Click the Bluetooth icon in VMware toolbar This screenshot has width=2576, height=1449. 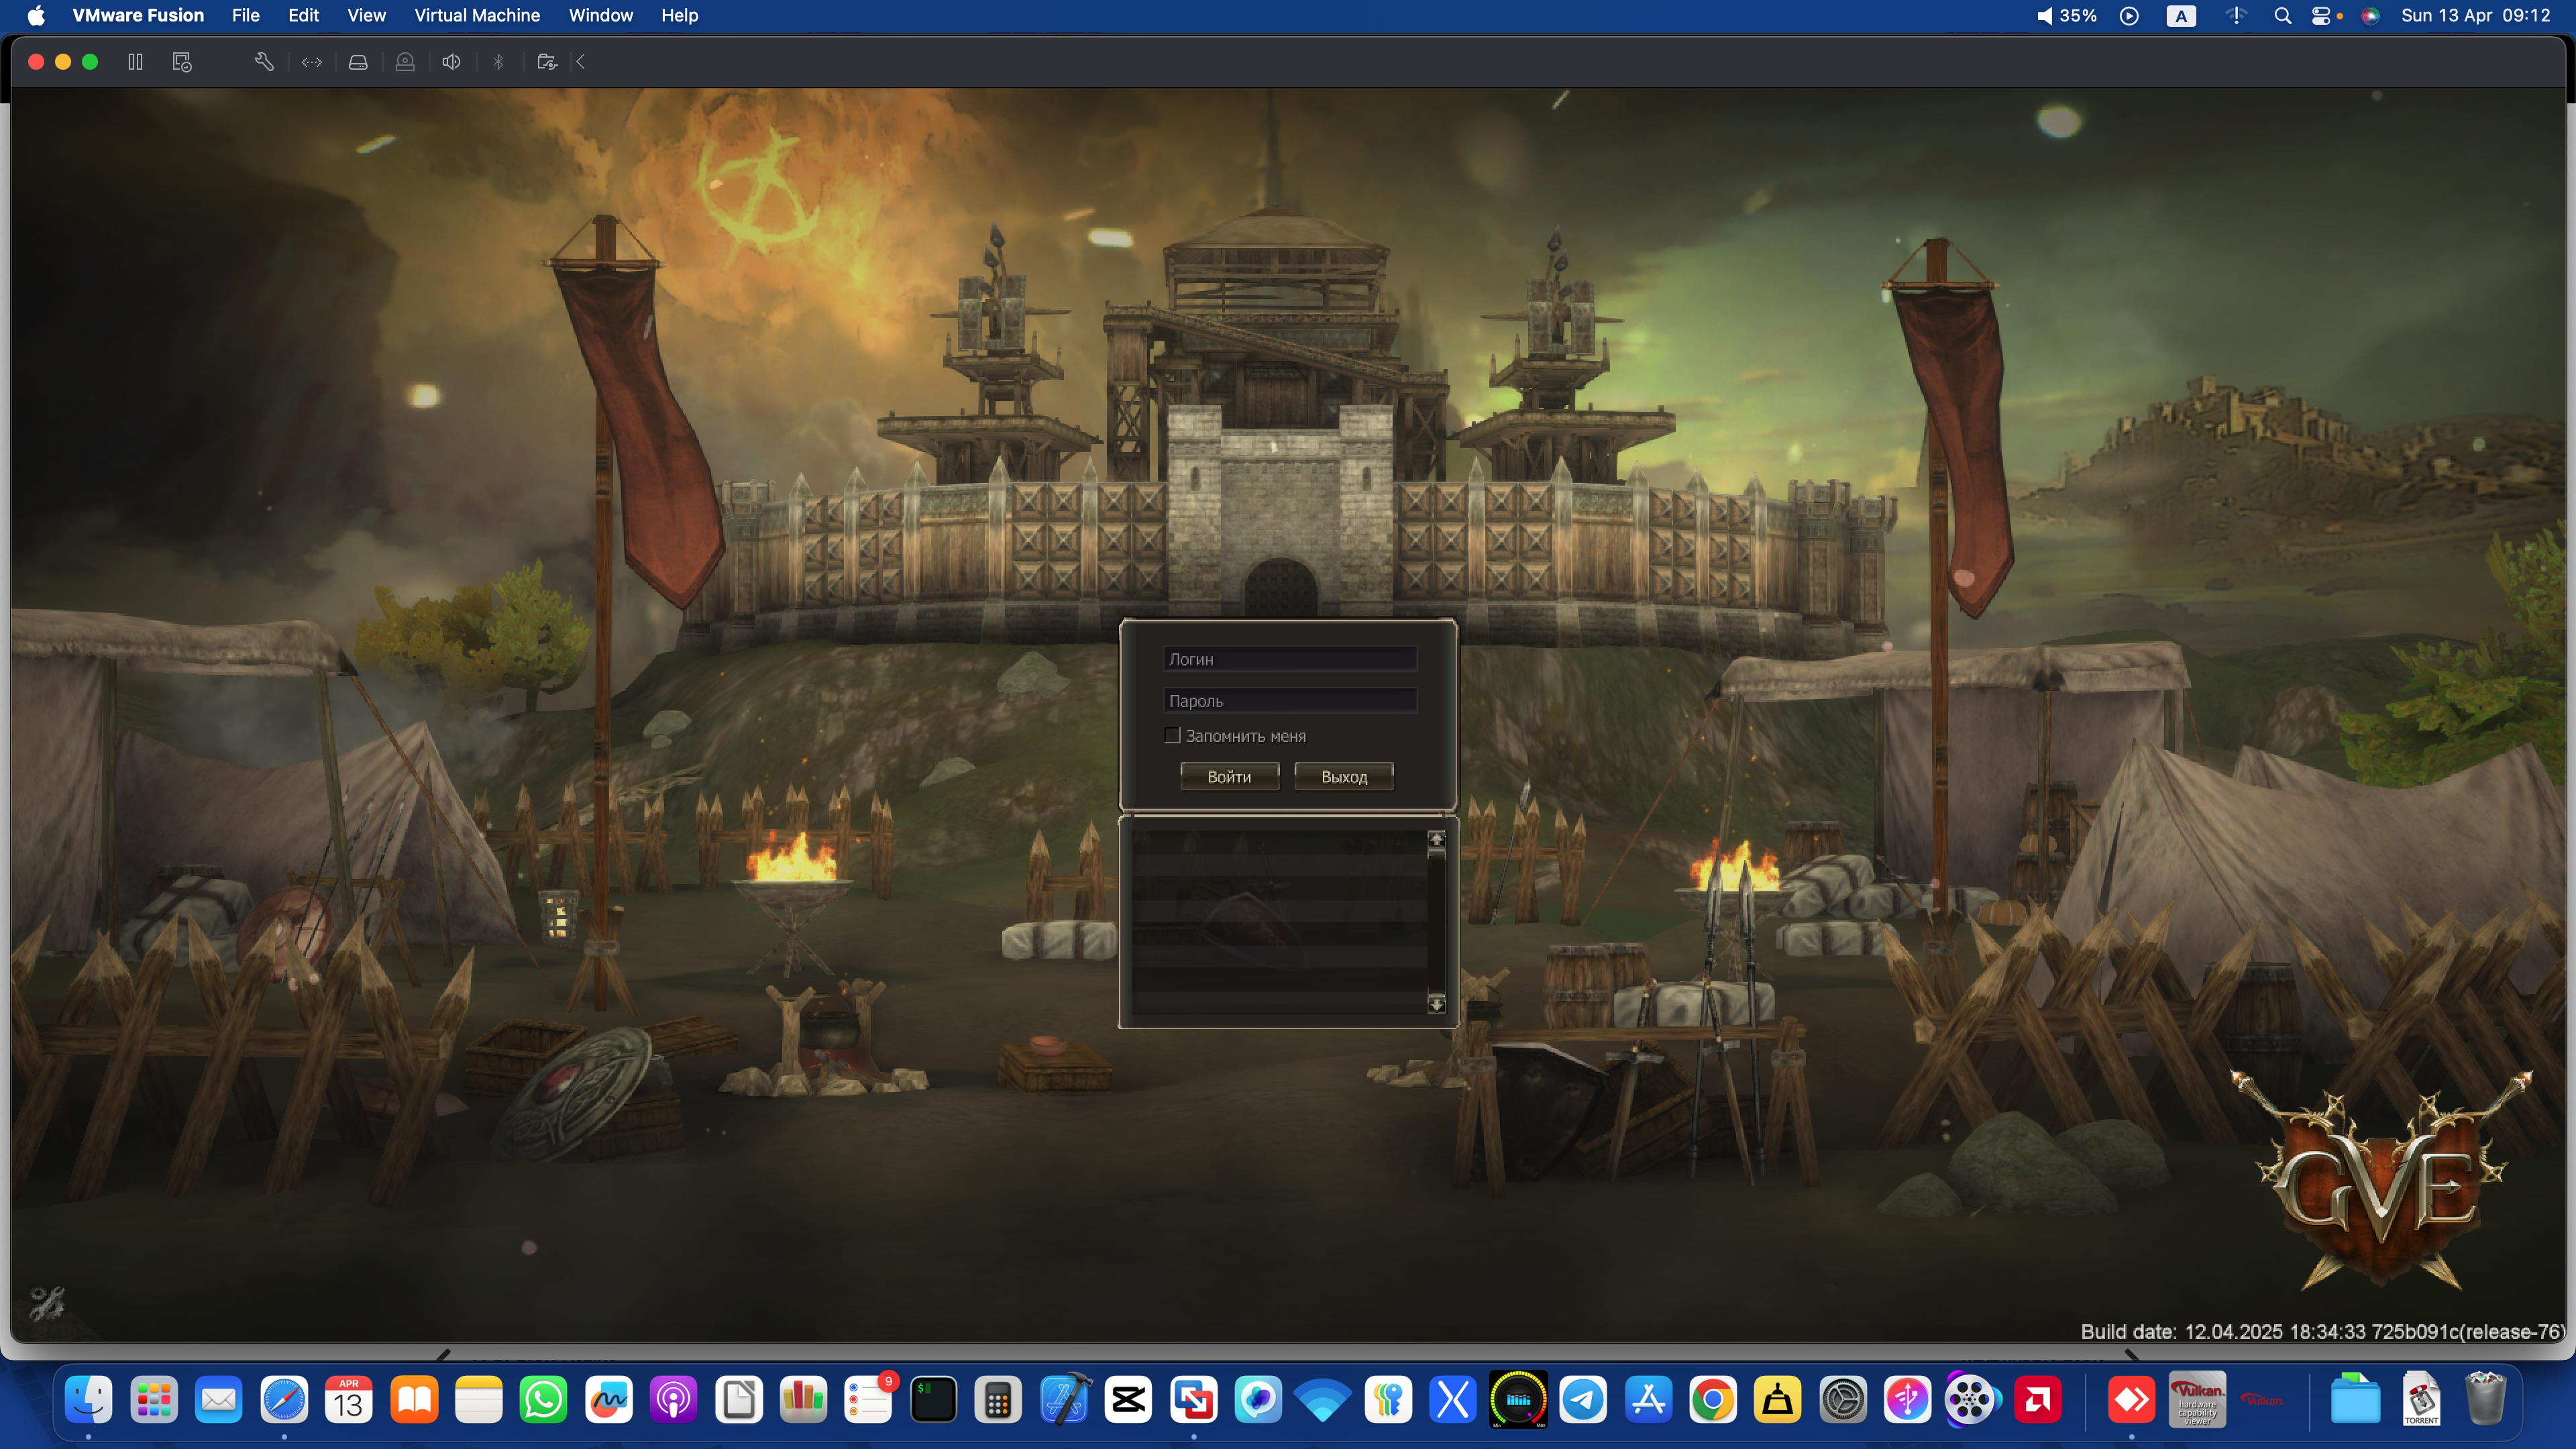[498, 62]
